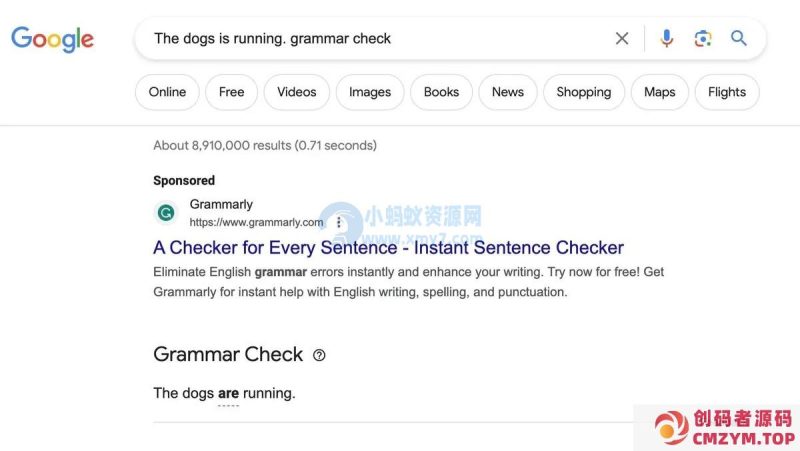
Task: Select the Online filter chip
Action: pos(167,92)
